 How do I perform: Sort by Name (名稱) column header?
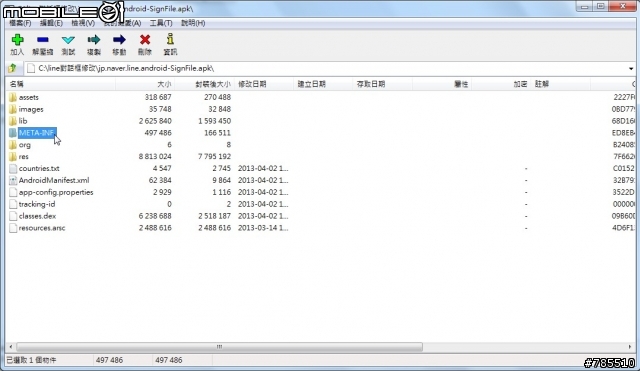61,84
